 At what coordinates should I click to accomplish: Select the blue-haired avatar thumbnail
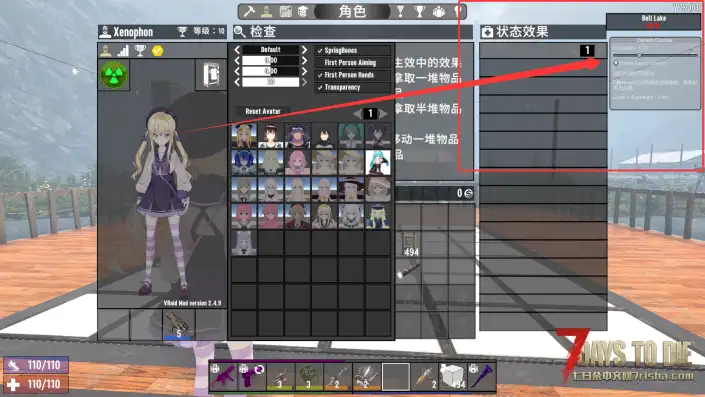coord(244,162)
